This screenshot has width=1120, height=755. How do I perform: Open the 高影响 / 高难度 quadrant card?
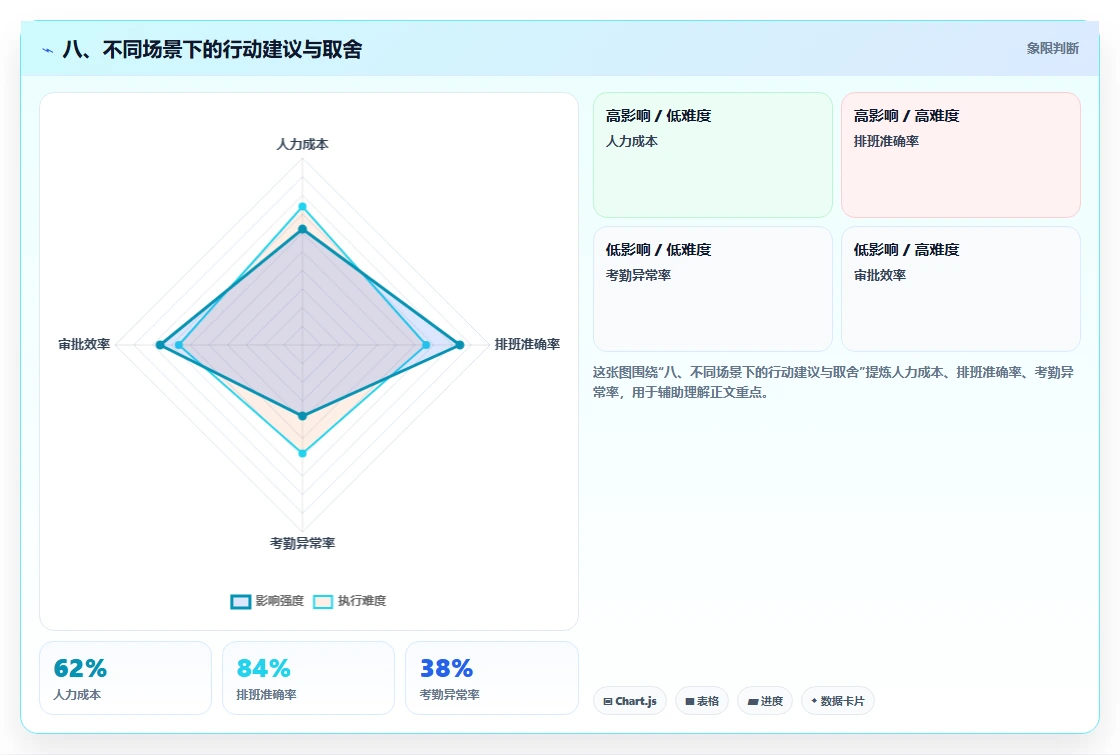coord(961,154)
